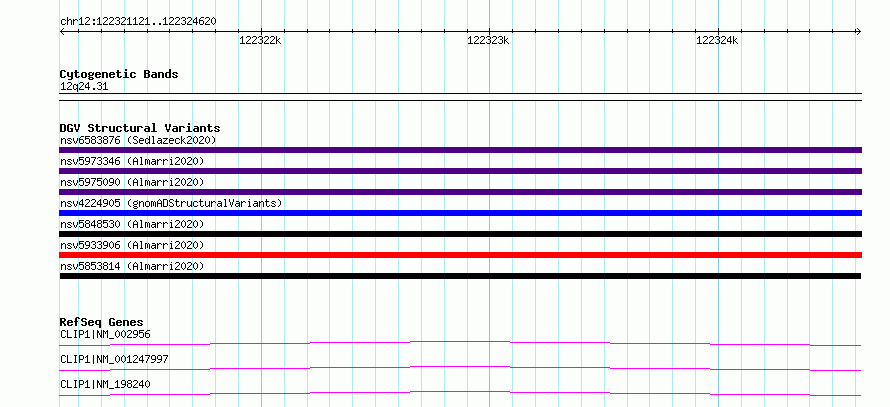Open gene label CLIP1|NM_001247997

tap(114, 359)
